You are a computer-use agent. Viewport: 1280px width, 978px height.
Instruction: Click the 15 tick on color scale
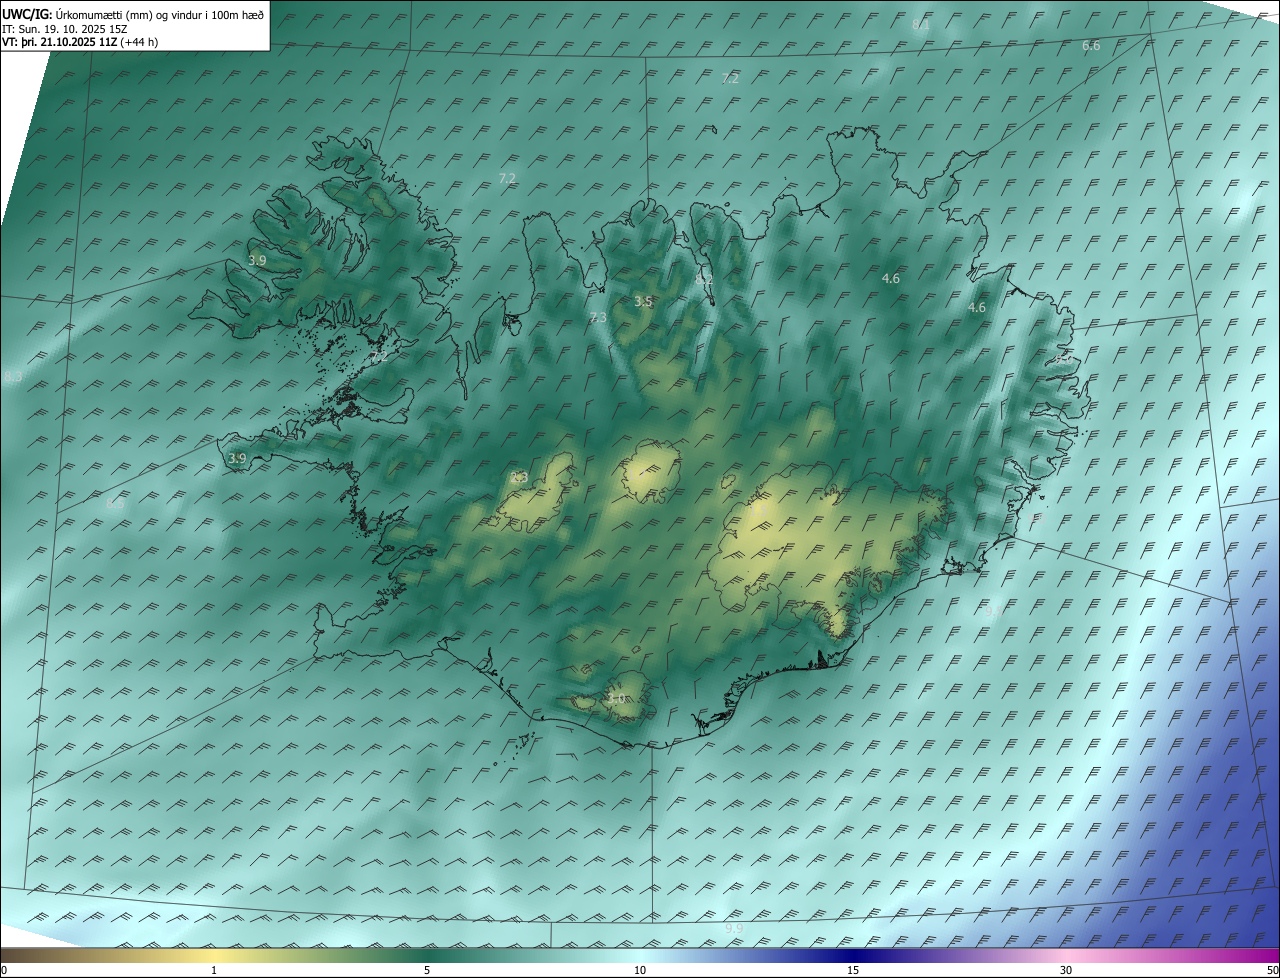(x=853, y=970)
